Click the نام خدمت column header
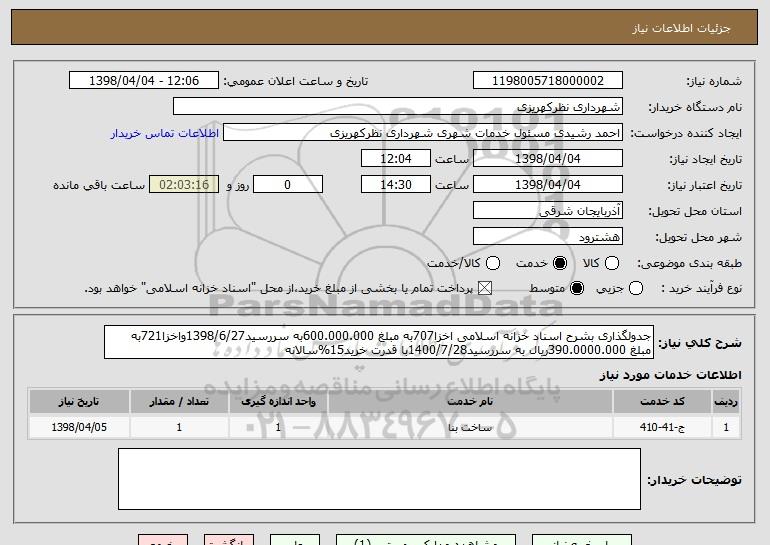 pos(470,402)
